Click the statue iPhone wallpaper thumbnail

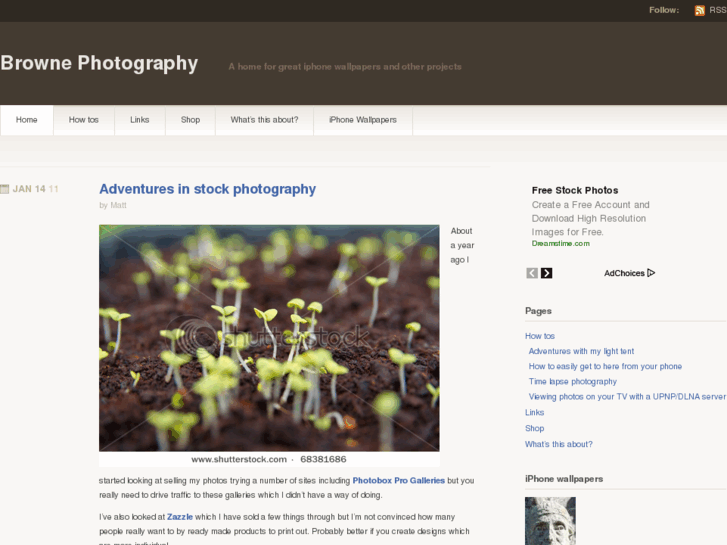click(550, 521)
